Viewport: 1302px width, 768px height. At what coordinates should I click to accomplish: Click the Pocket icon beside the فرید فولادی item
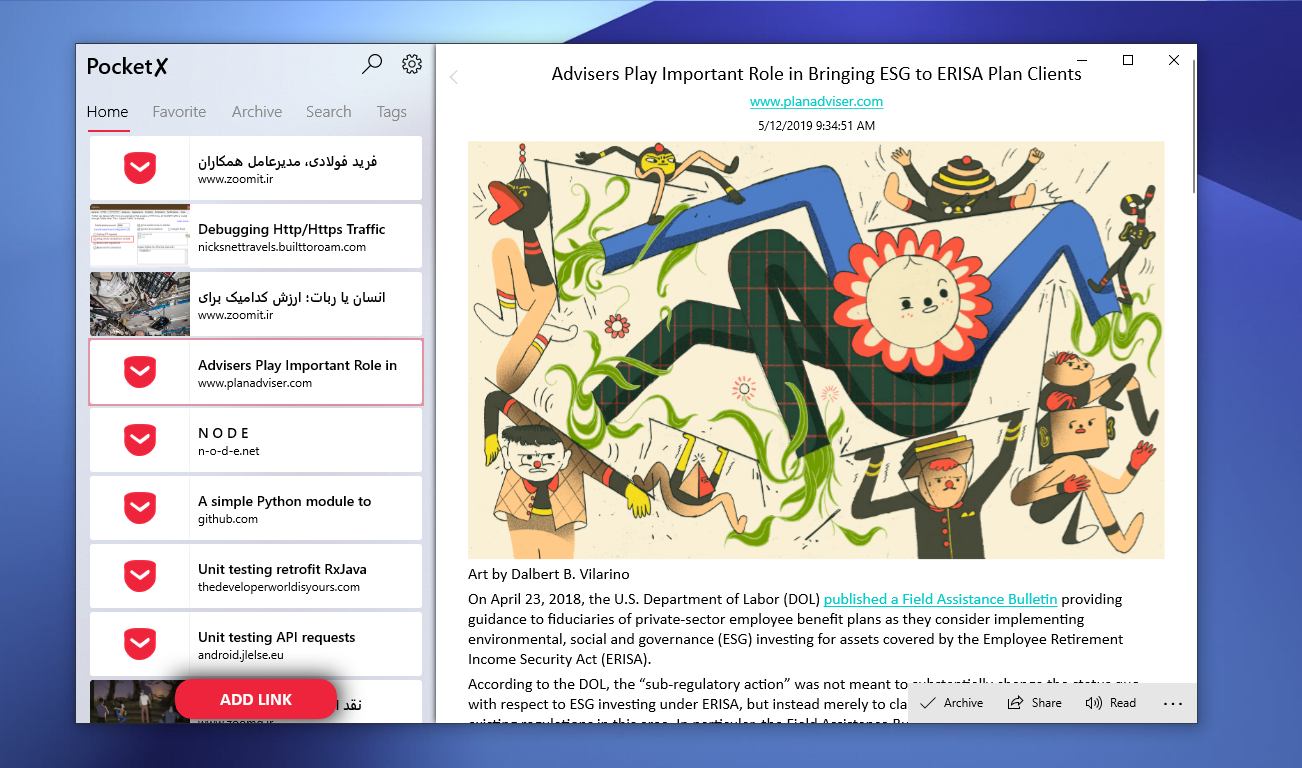click(x=140, y=168)
